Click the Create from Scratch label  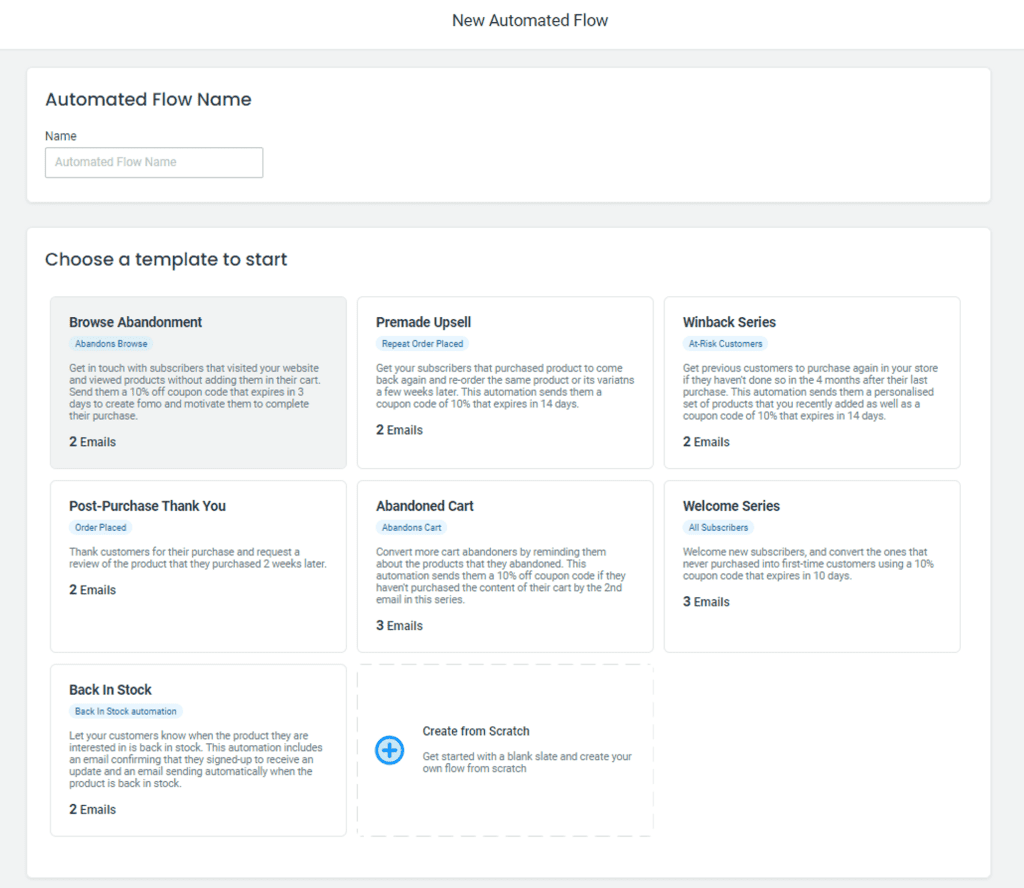476,731
